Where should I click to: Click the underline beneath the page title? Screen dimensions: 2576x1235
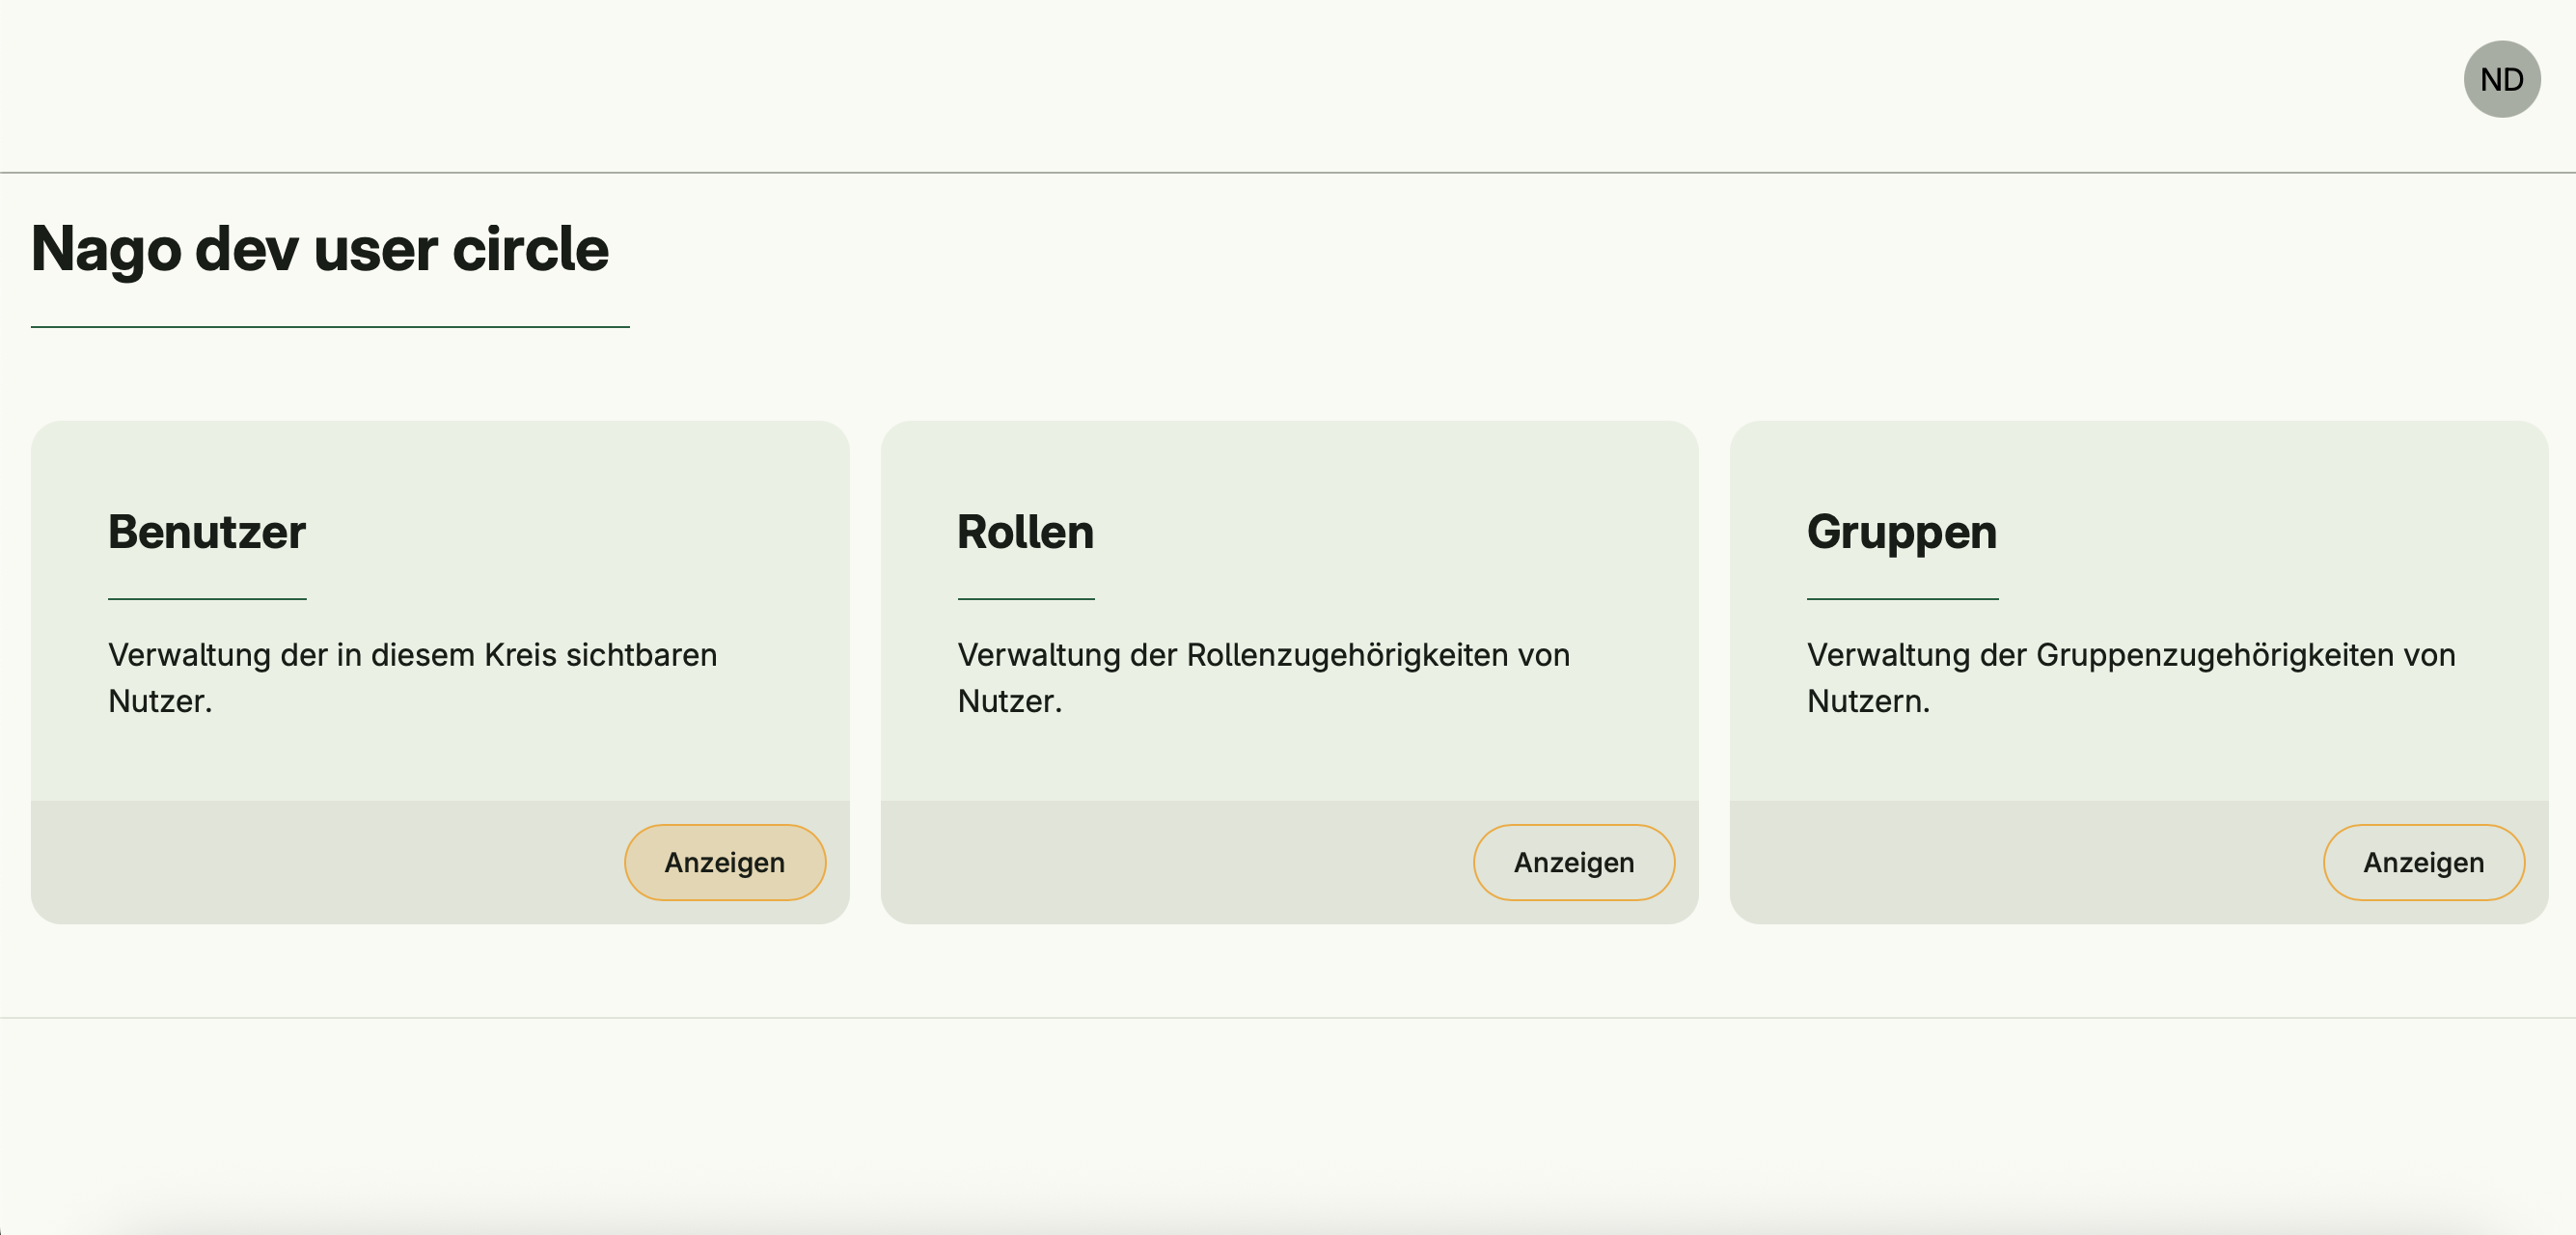coord(330,327)
